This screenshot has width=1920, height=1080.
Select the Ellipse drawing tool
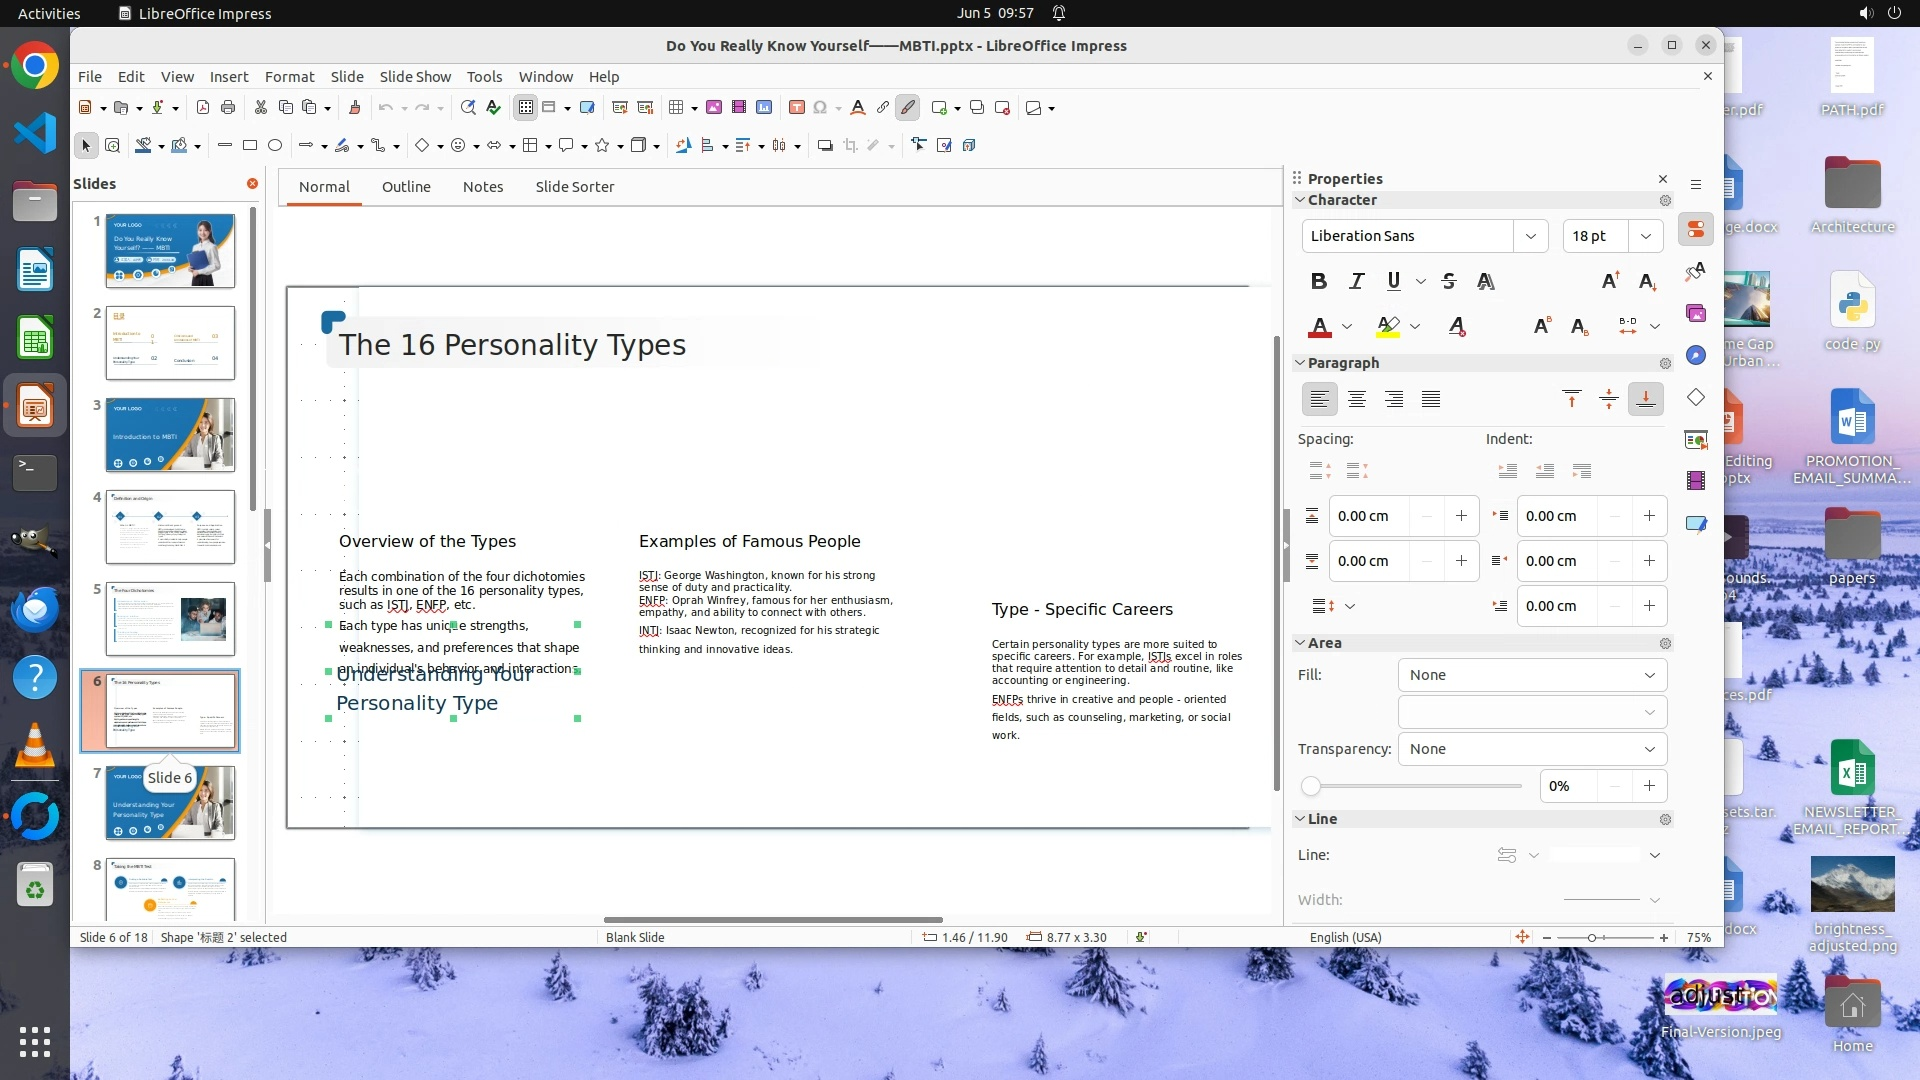click(x=275, y=146)
